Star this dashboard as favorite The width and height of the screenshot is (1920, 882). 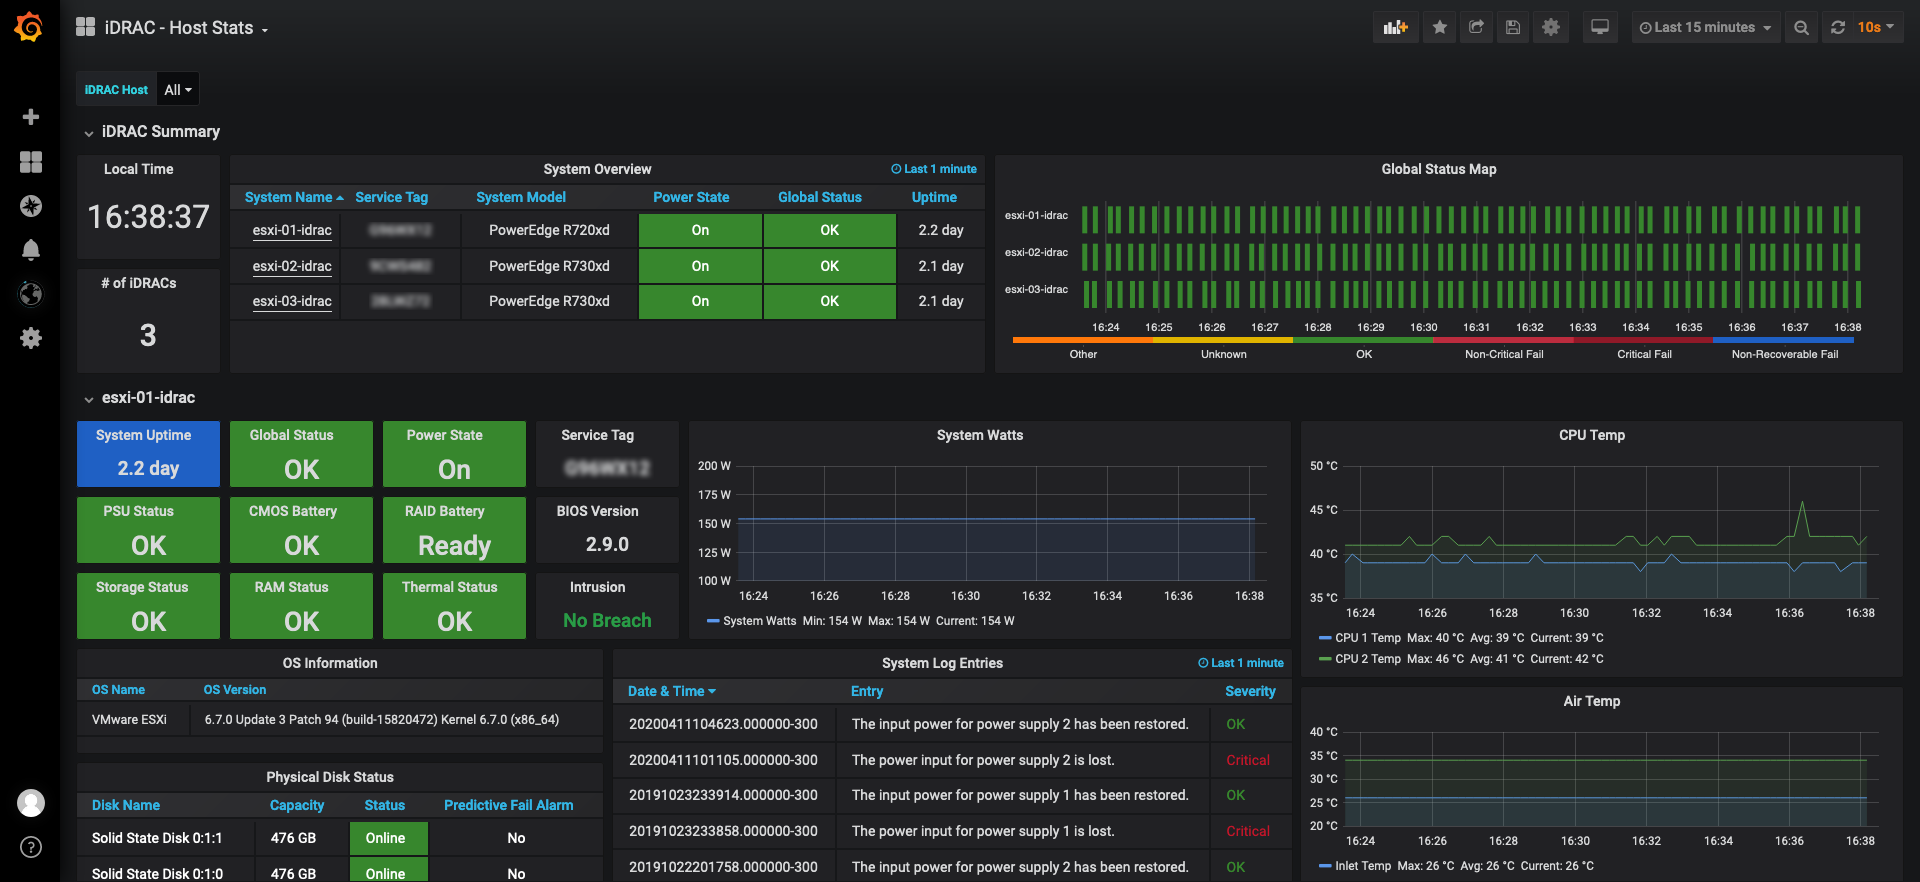(1439, 28)
